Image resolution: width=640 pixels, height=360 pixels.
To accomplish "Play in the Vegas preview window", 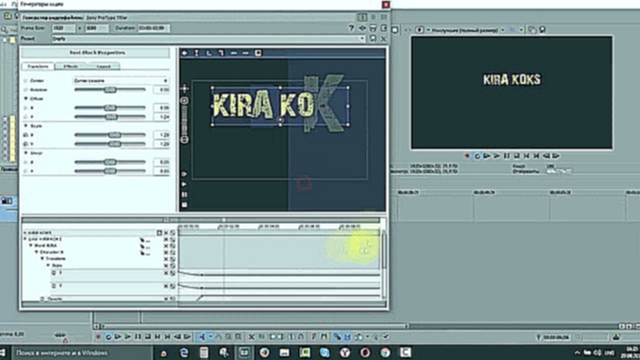I will [x=497, y=156].
